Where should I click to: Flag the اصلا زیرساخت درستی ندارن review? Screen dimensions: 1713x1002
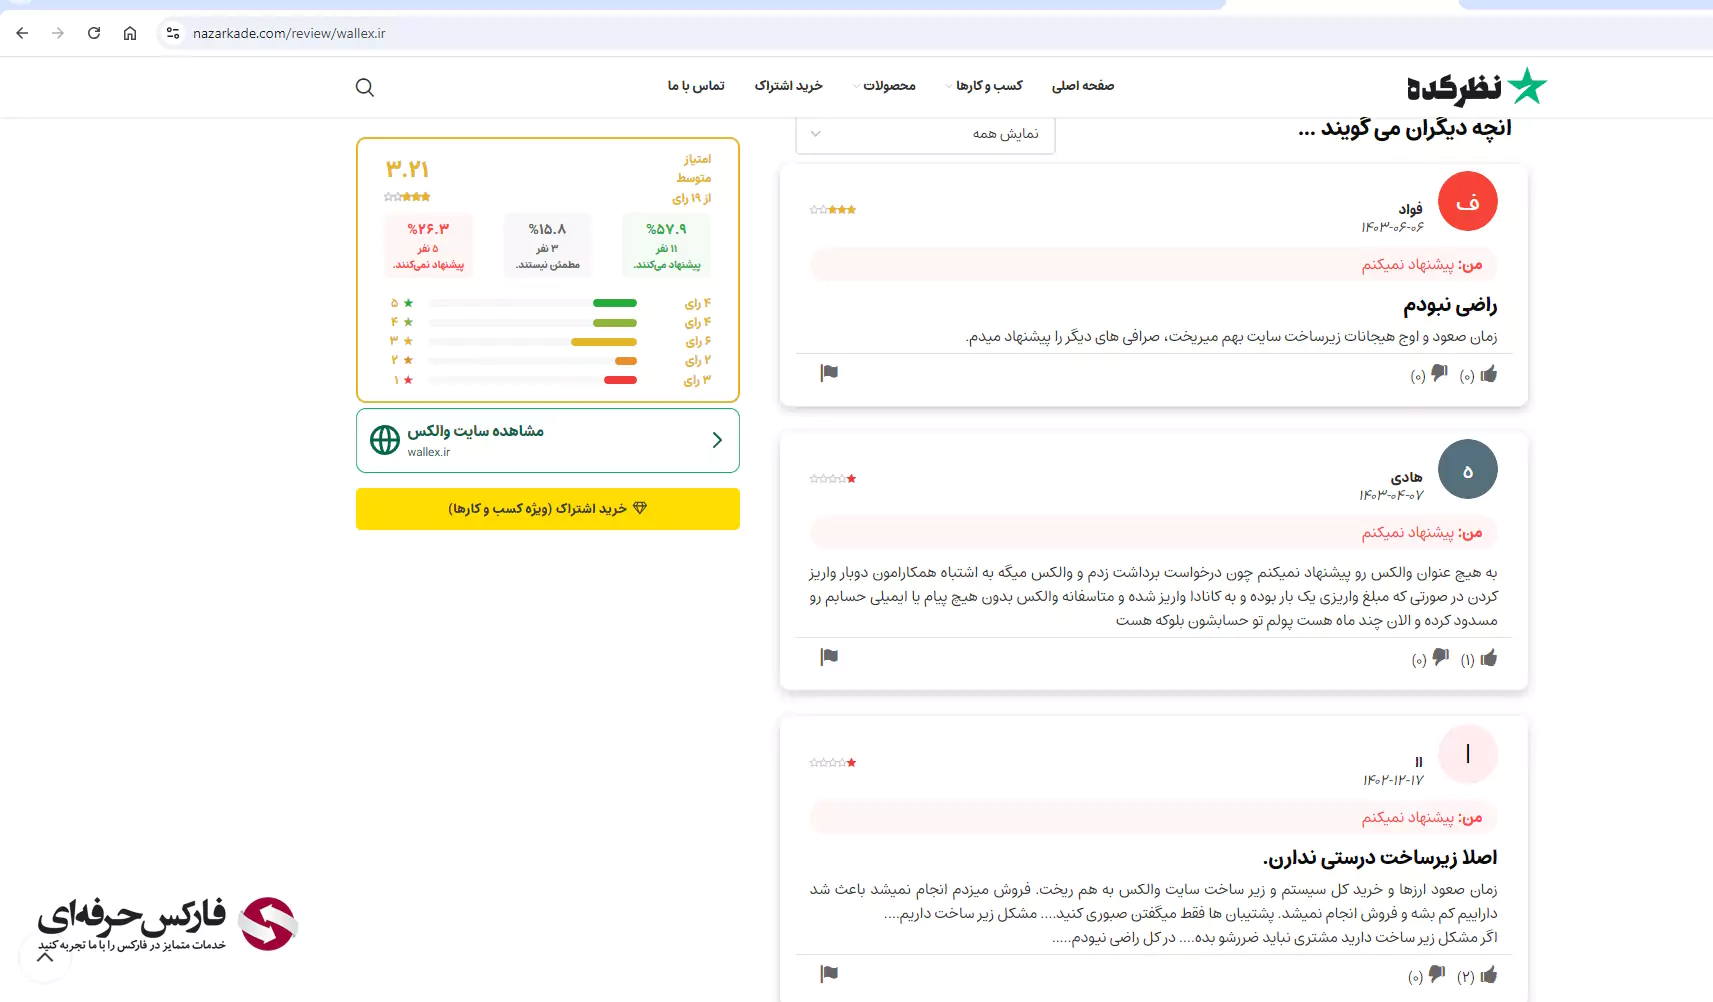[829, 974]
